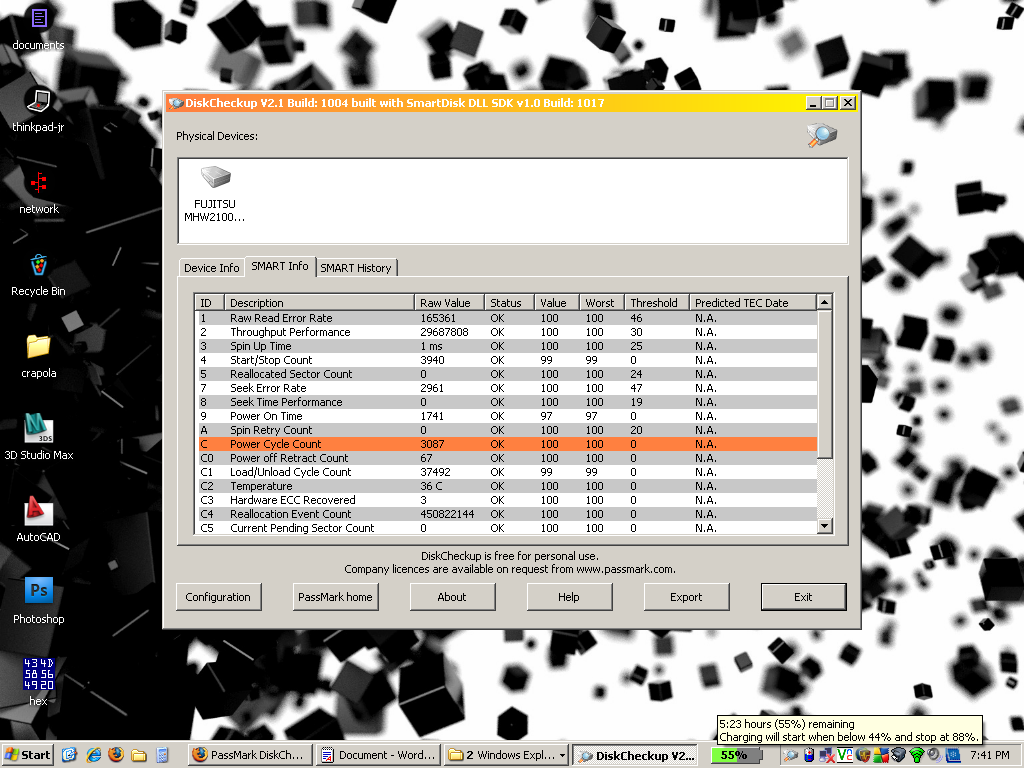Click the ID column header
Screen dimensions: 1024x768
pyautogui.click(x=210, y=303)
